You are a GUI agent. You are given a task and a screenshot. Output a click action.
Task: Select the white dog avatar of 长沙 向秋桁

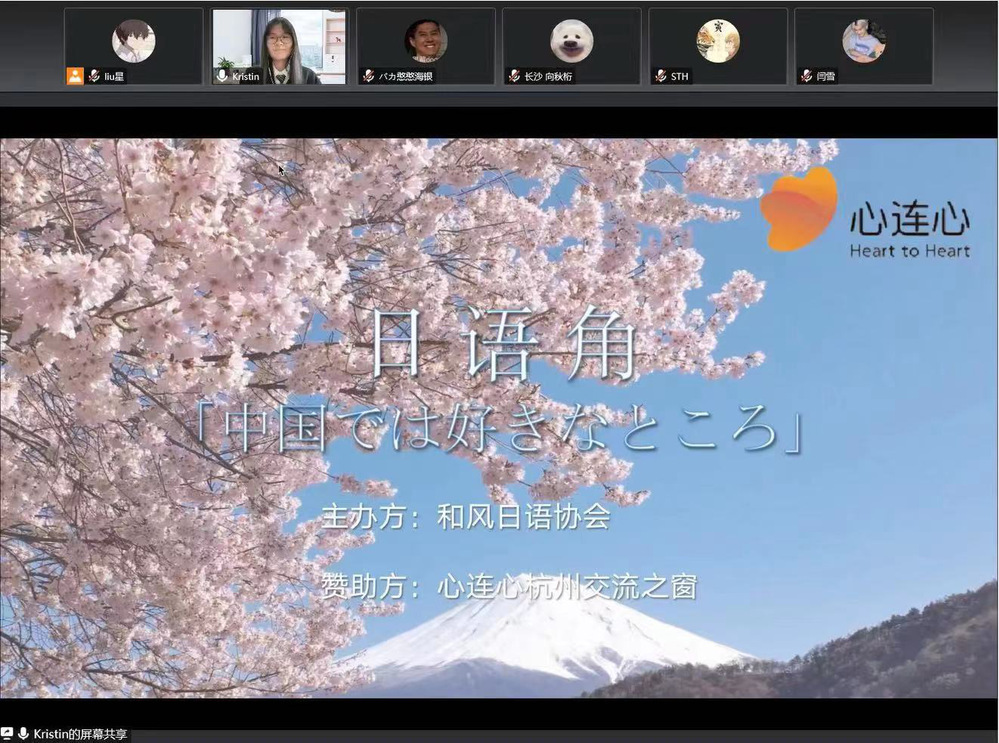571,41
